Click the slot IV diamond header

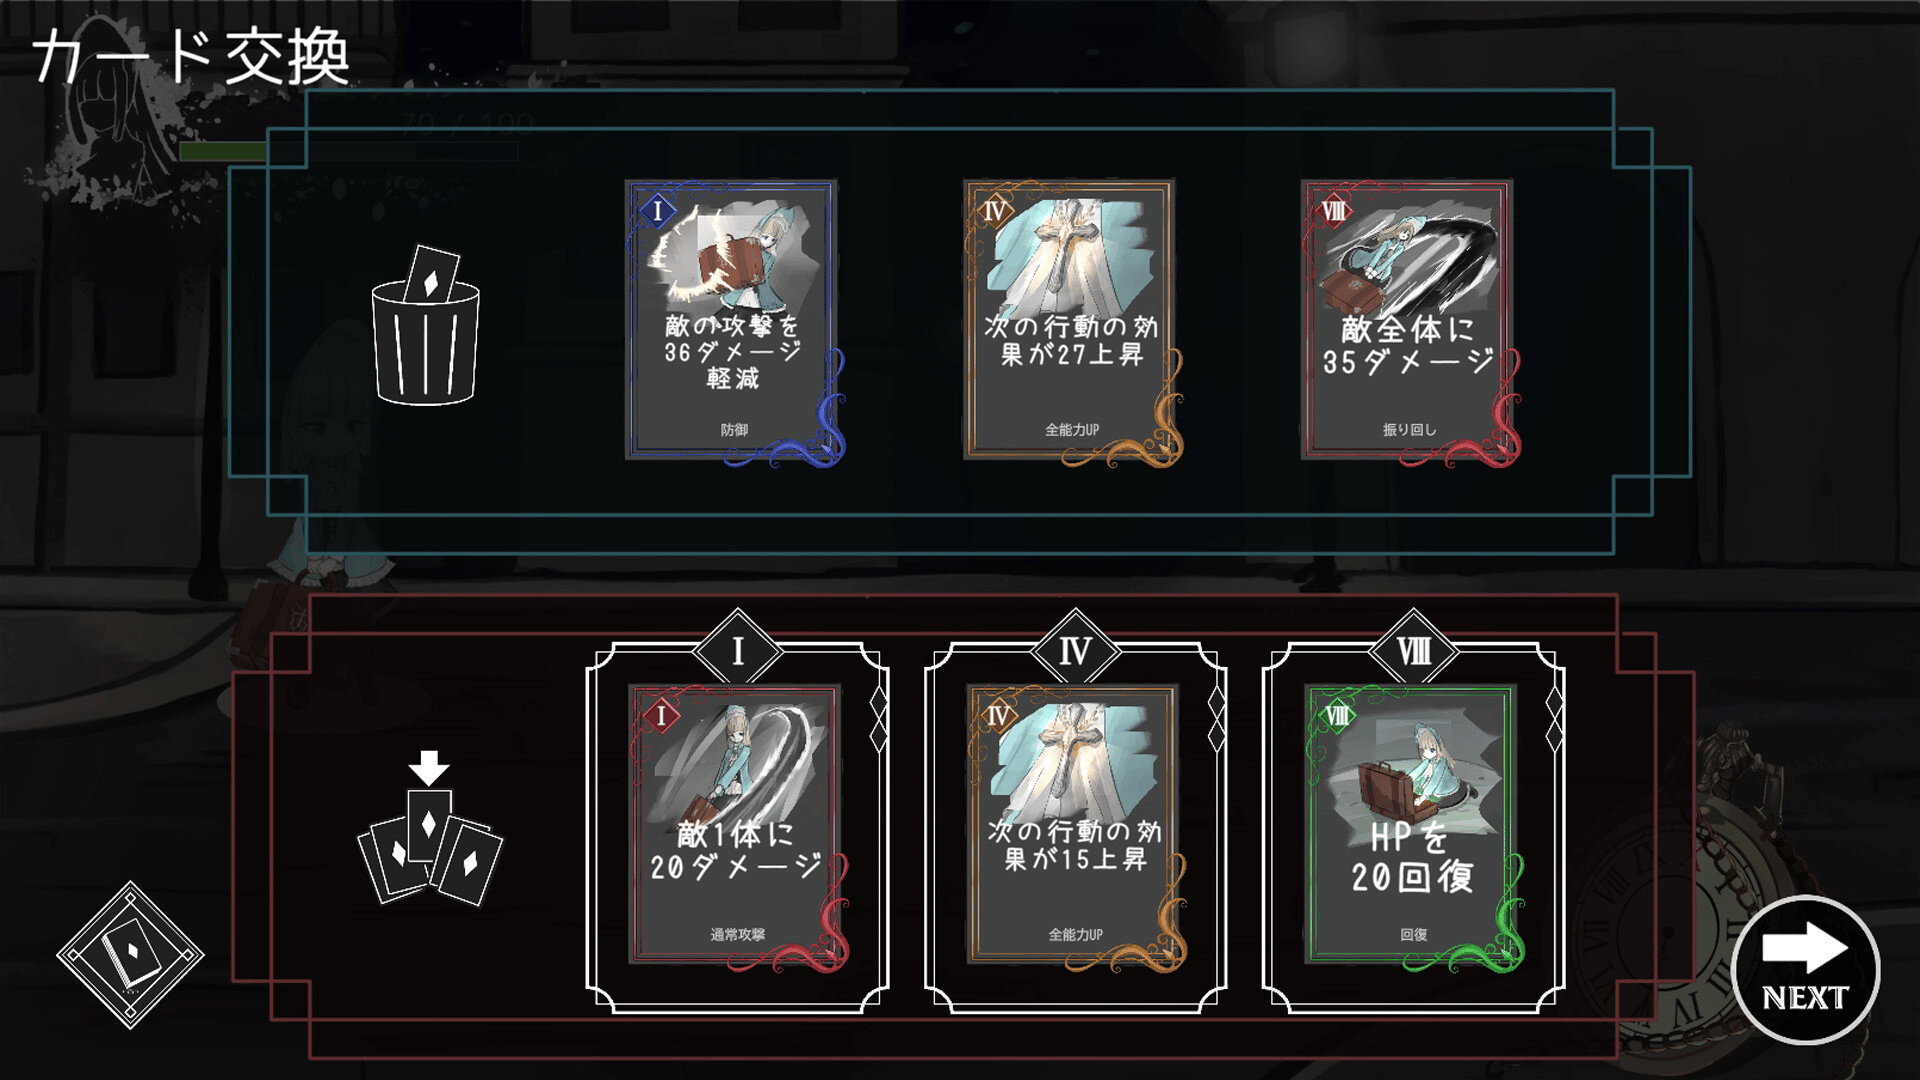(1075, 651)
